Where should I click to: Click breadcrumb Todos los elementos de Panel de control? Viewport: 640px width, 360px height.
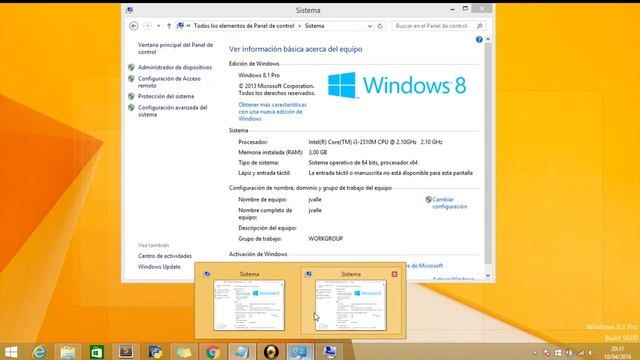[244, 26]
